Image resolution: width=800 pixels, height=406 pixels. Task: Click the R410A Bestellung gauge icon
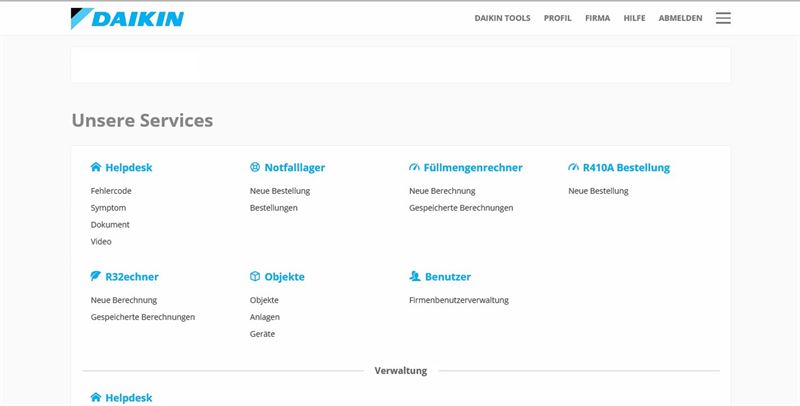point(574,168)
